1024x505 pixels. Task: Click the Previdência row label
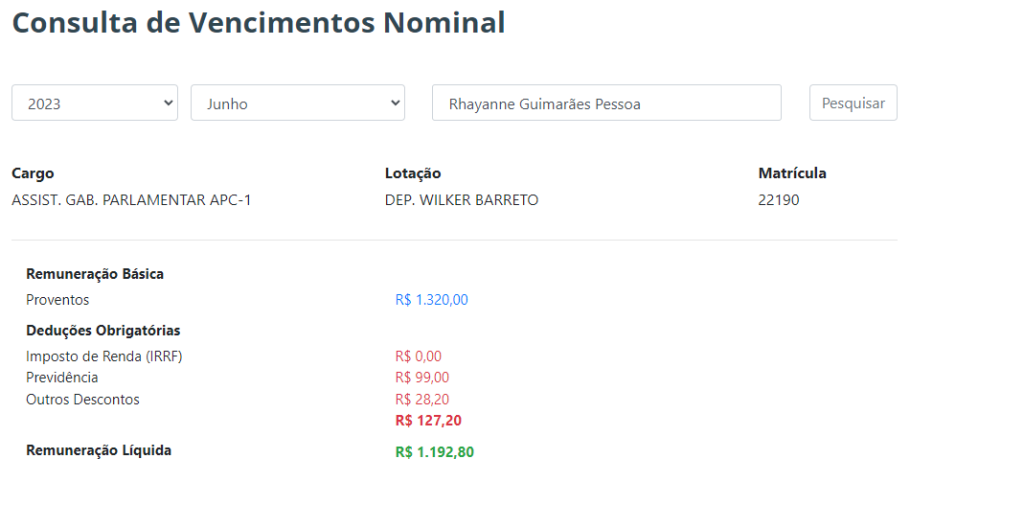62,377
